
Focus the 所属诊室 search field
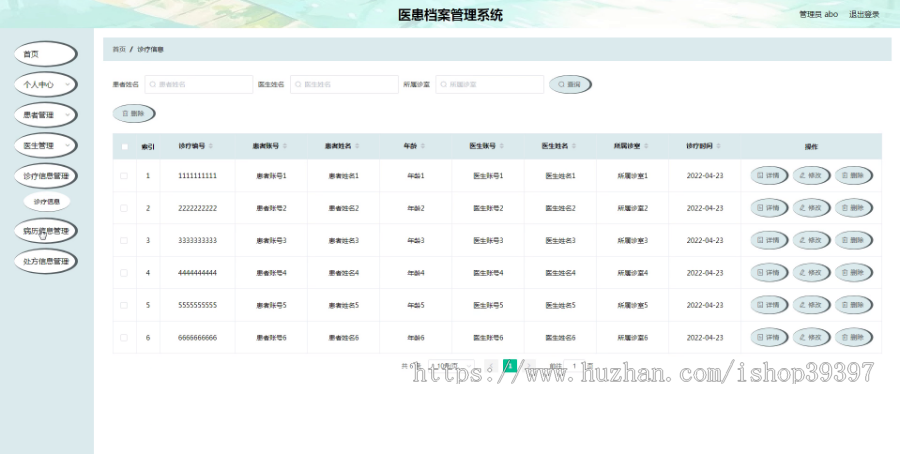click(490, 84)
